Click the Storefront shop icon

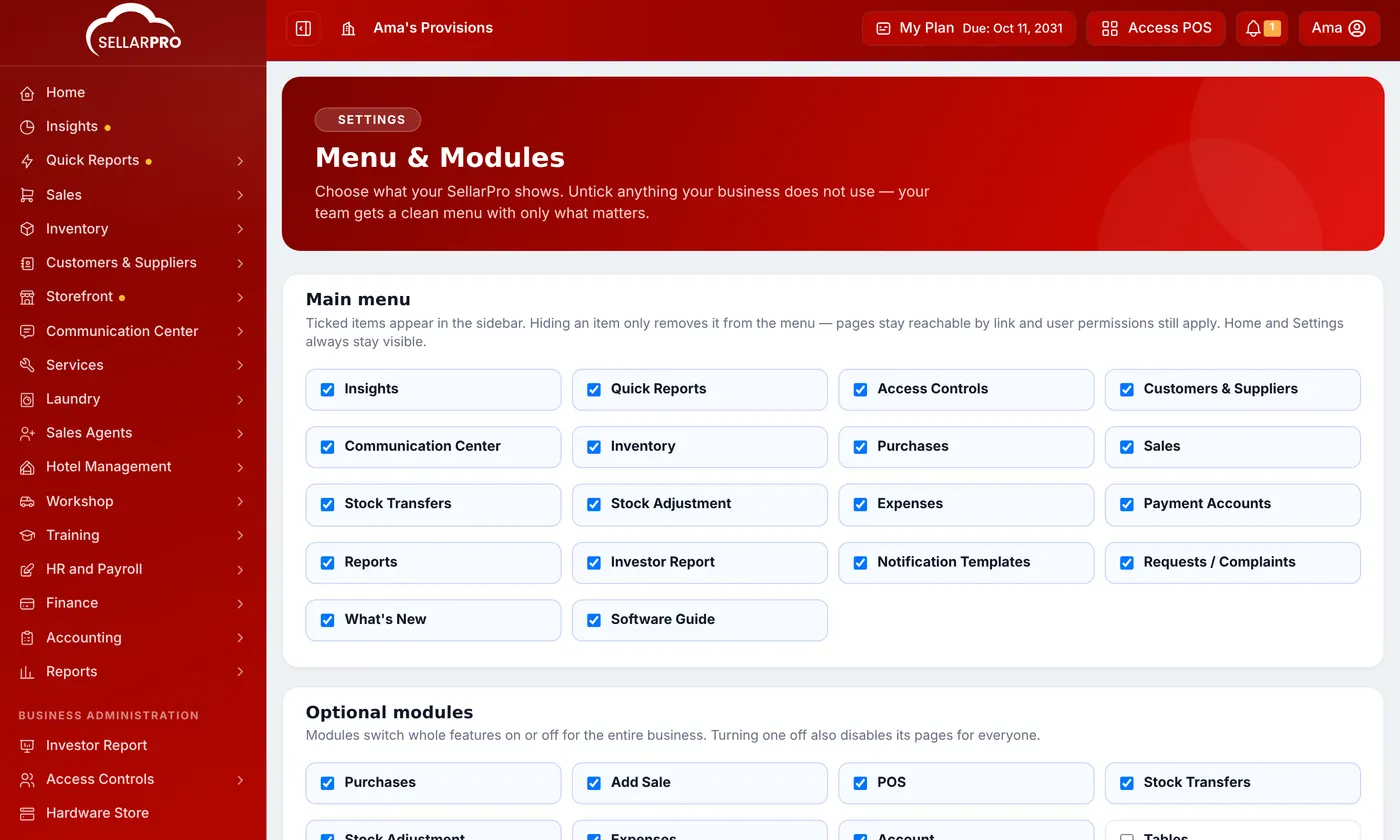pyautogui.click(x=27, y=297)
